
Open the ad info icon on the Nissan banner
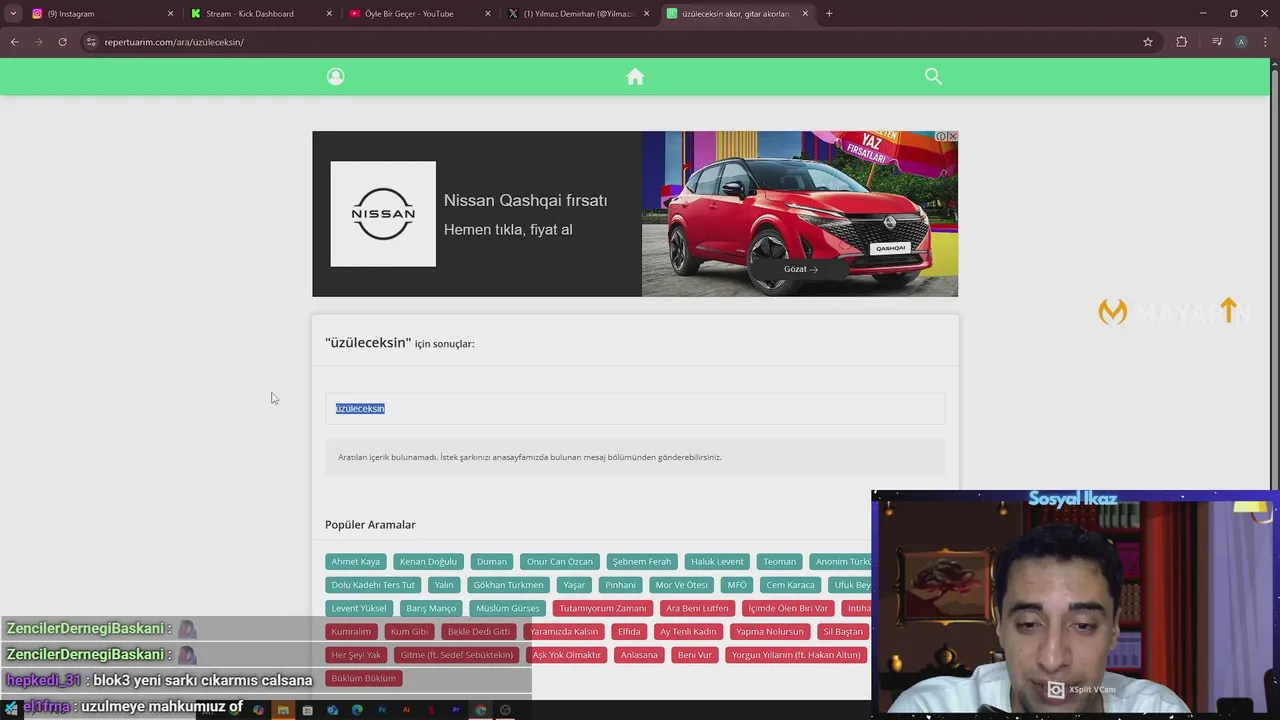(941, 136)
